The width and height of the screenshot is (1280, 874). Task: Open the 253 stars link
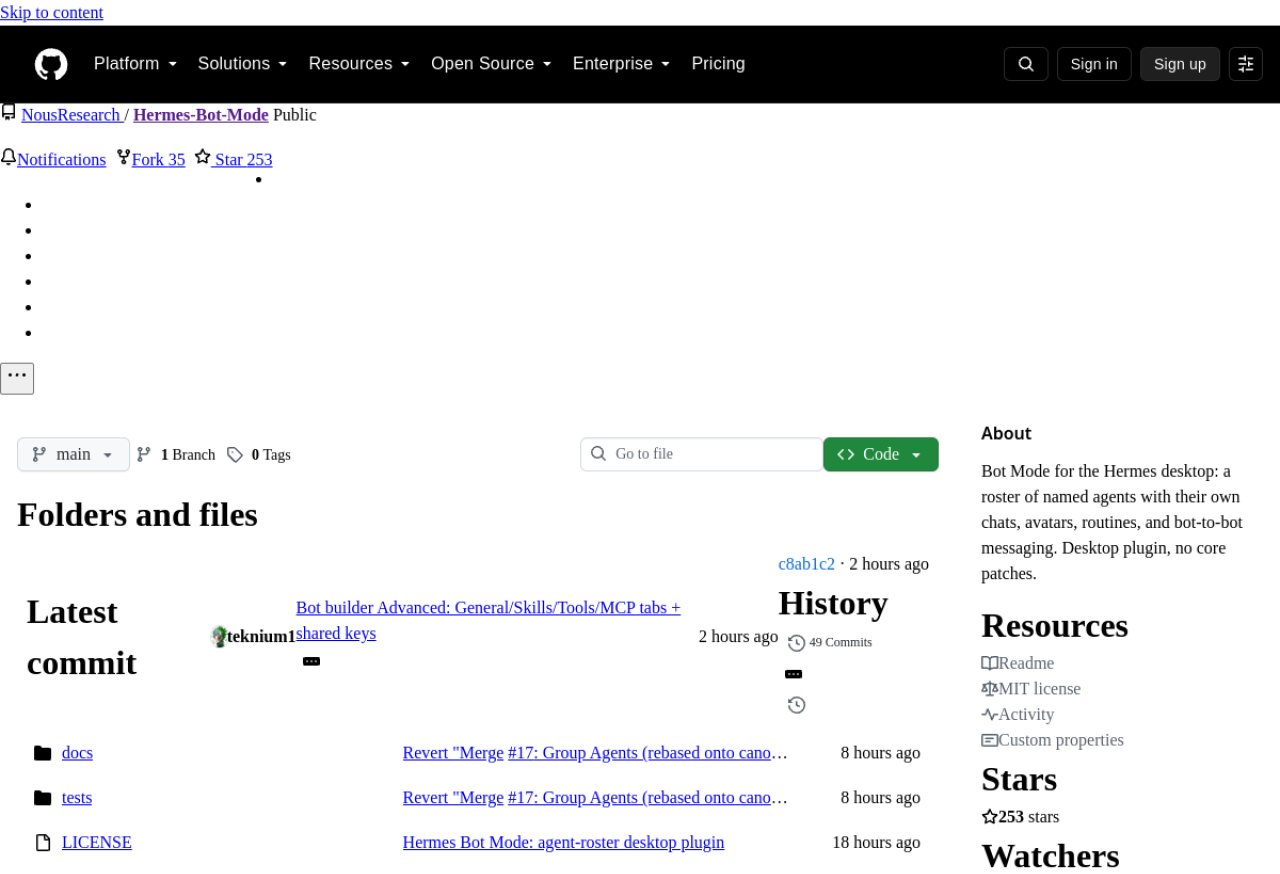point(1020,817)
